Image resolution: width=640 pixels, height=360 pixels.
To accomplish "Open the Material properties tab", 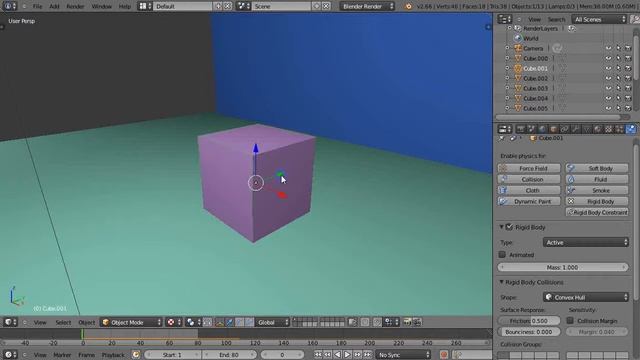I will coord(598,129).
